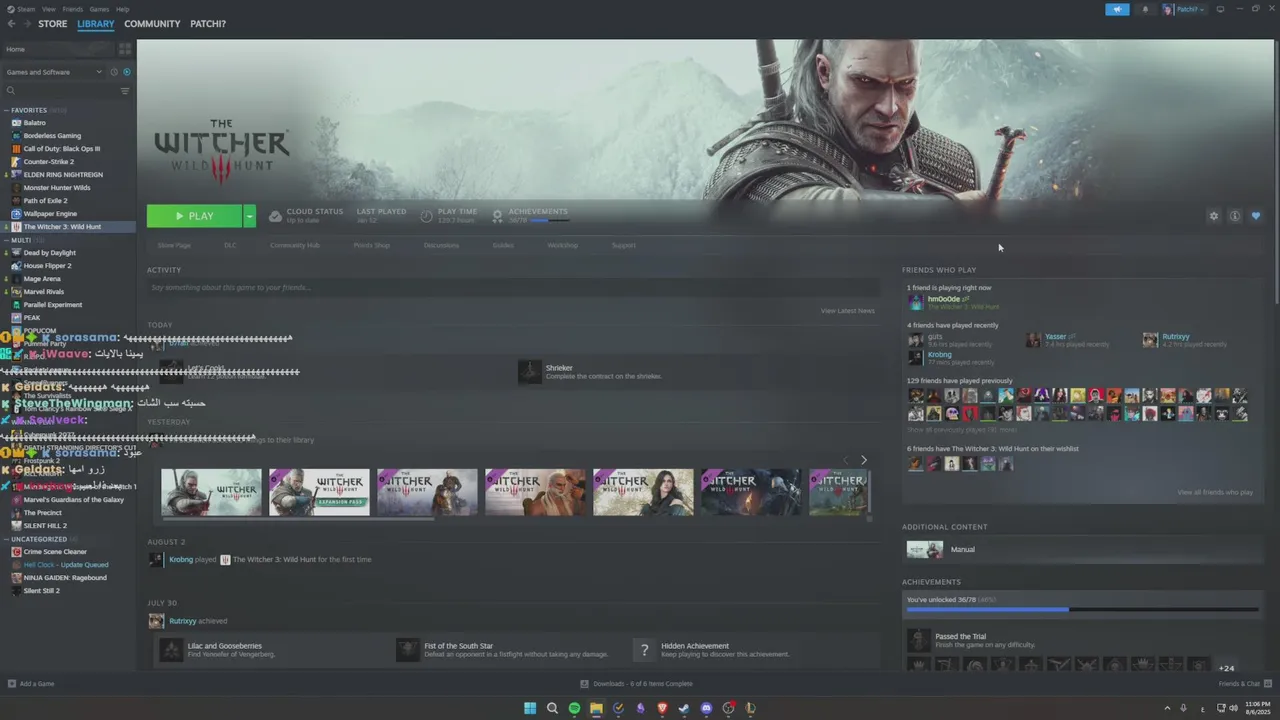Open View all friends who play
The image size is (1280, 720).
tap(1215, 492)
